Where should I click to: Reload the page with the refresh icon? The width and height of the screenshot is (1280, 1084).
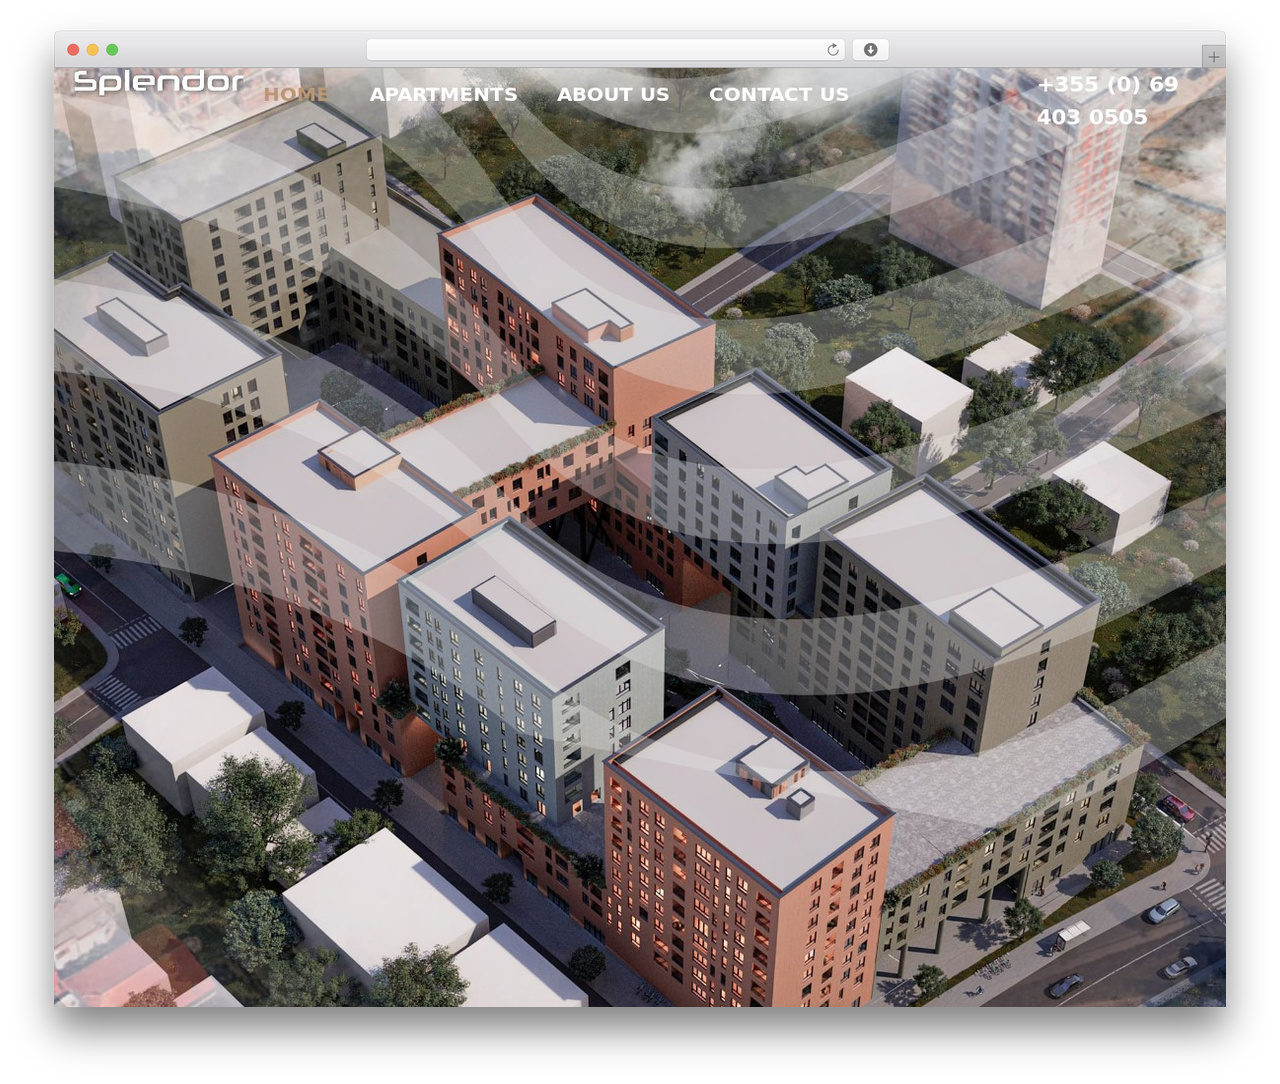pos(832,50)
